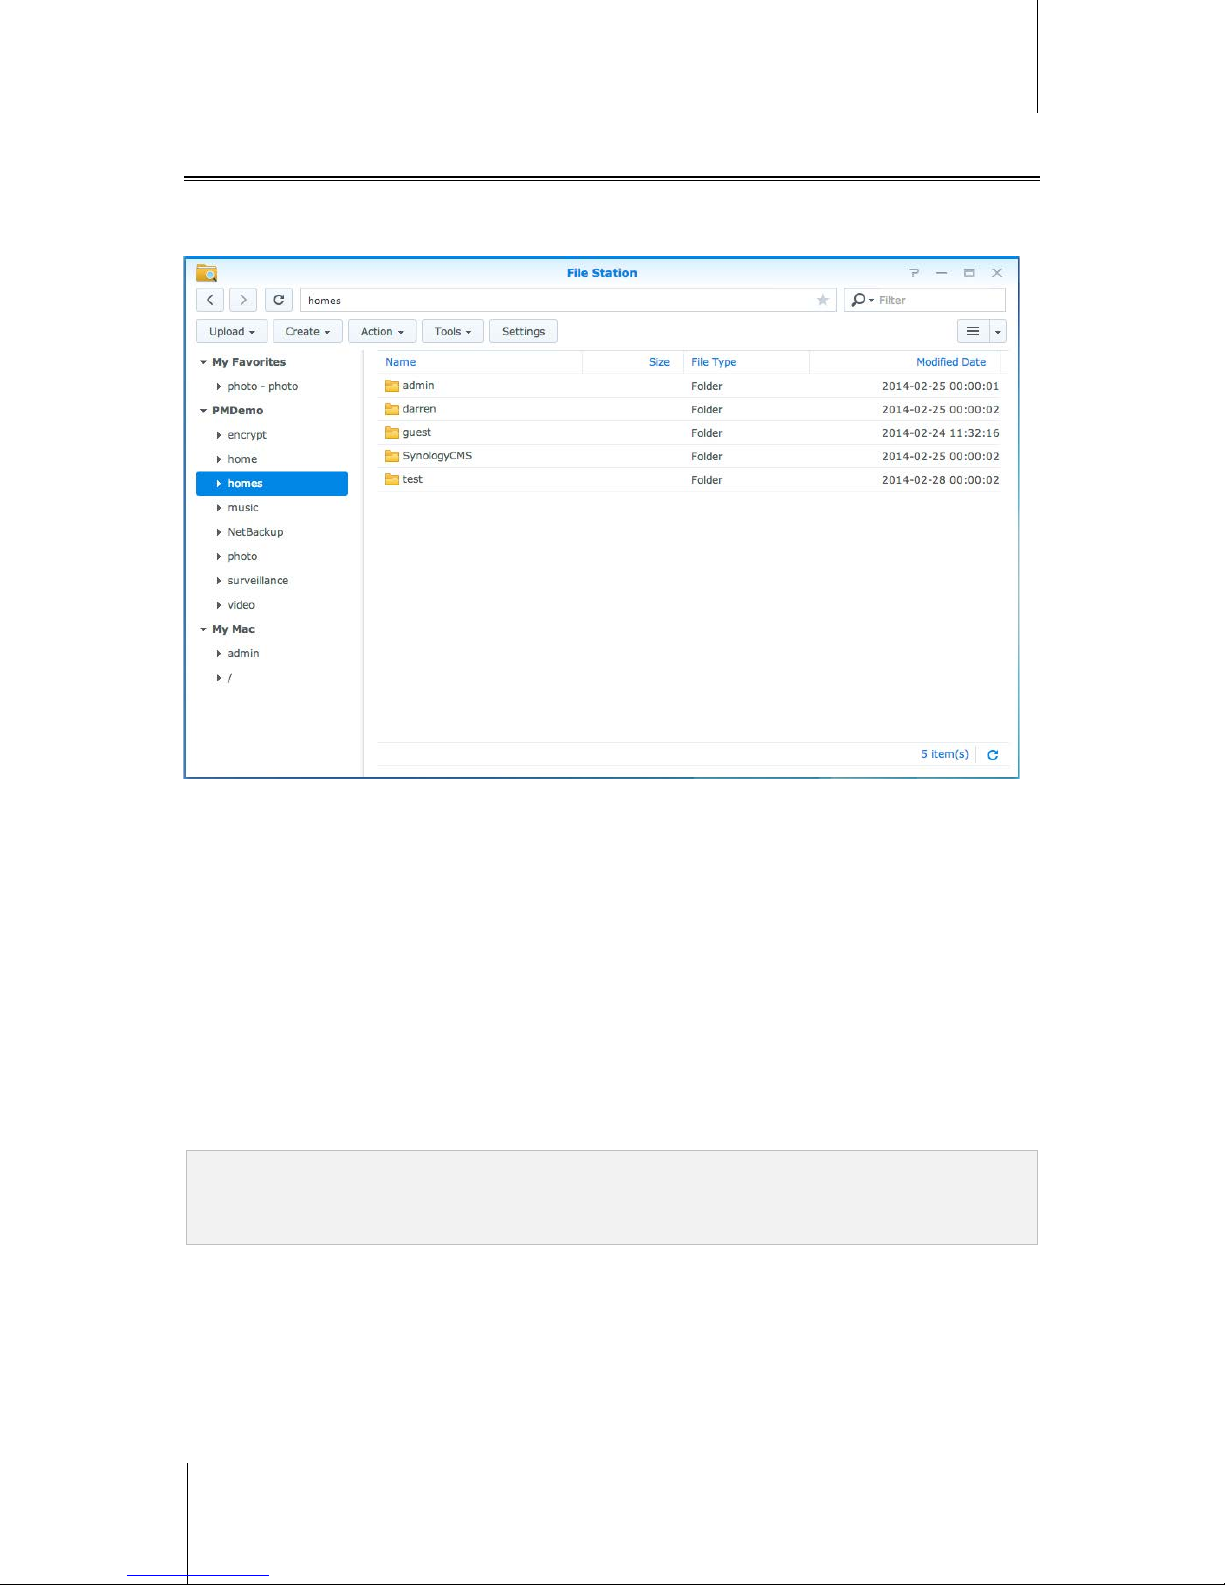Click the darren folder icon
Image resolution: width=1225 pixels, height=1585 pixels.
pyautogui.click(x=392, y=409)
